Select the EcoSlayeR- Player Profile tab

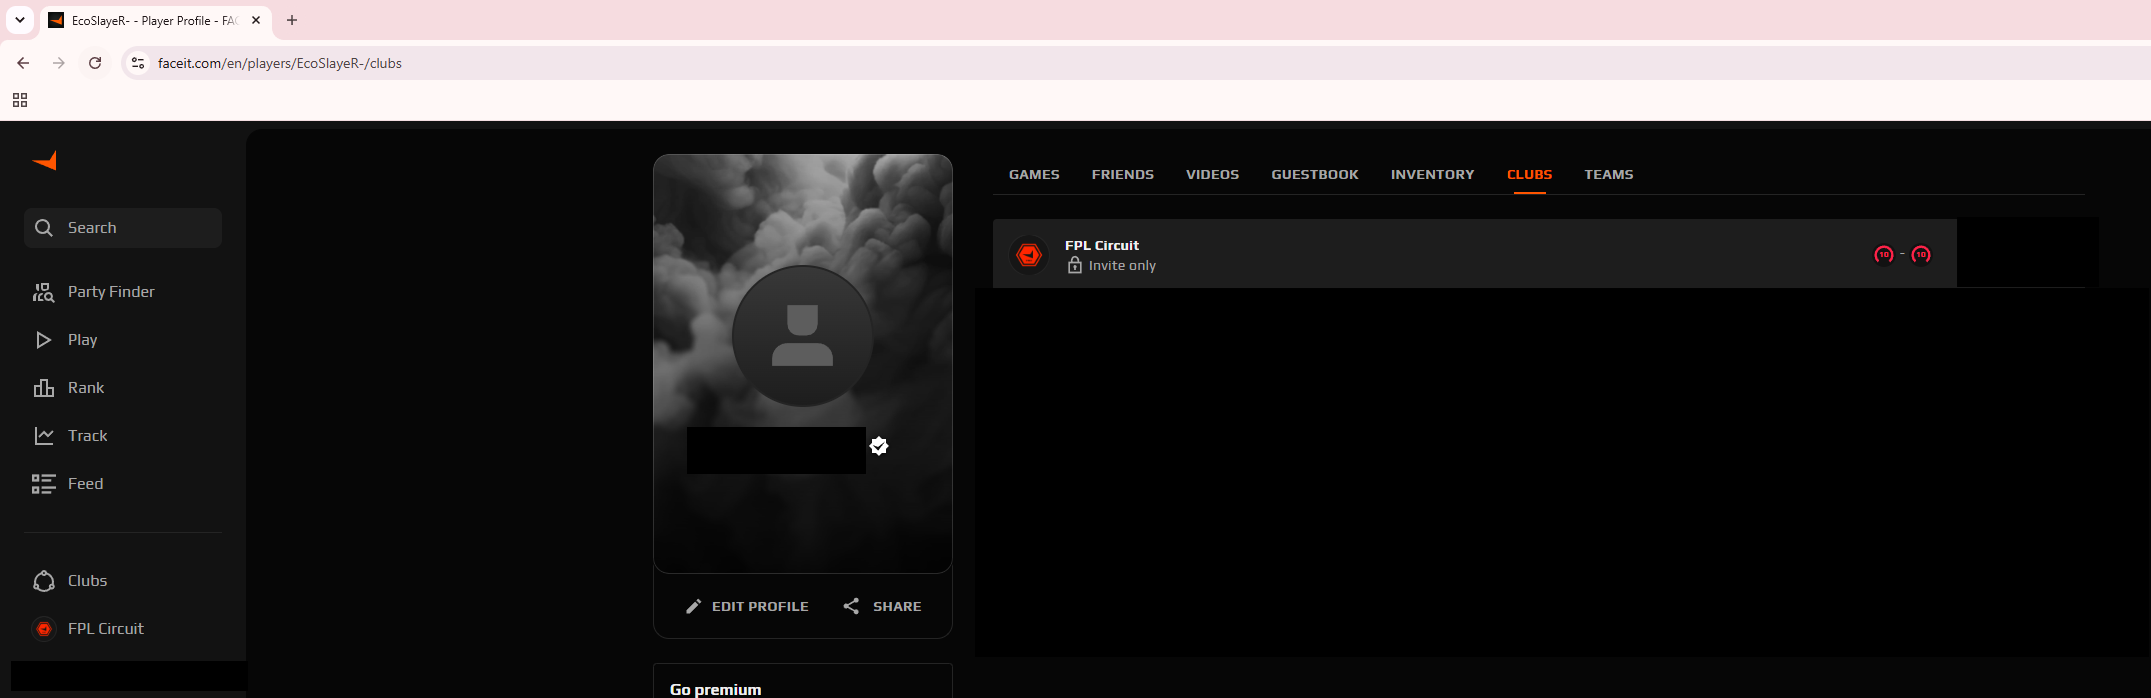(x=155, y=20)
